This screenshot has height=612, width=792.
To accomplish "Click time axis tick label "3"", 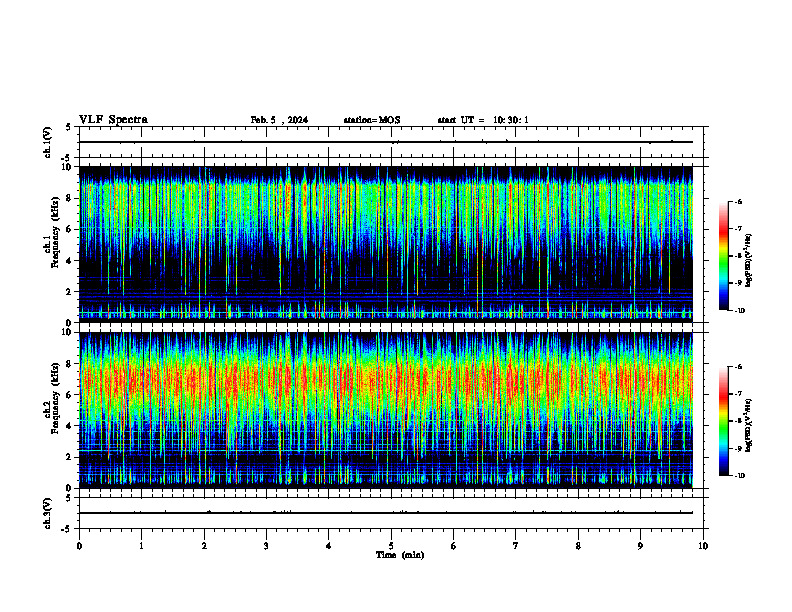I will coord(266,546).
